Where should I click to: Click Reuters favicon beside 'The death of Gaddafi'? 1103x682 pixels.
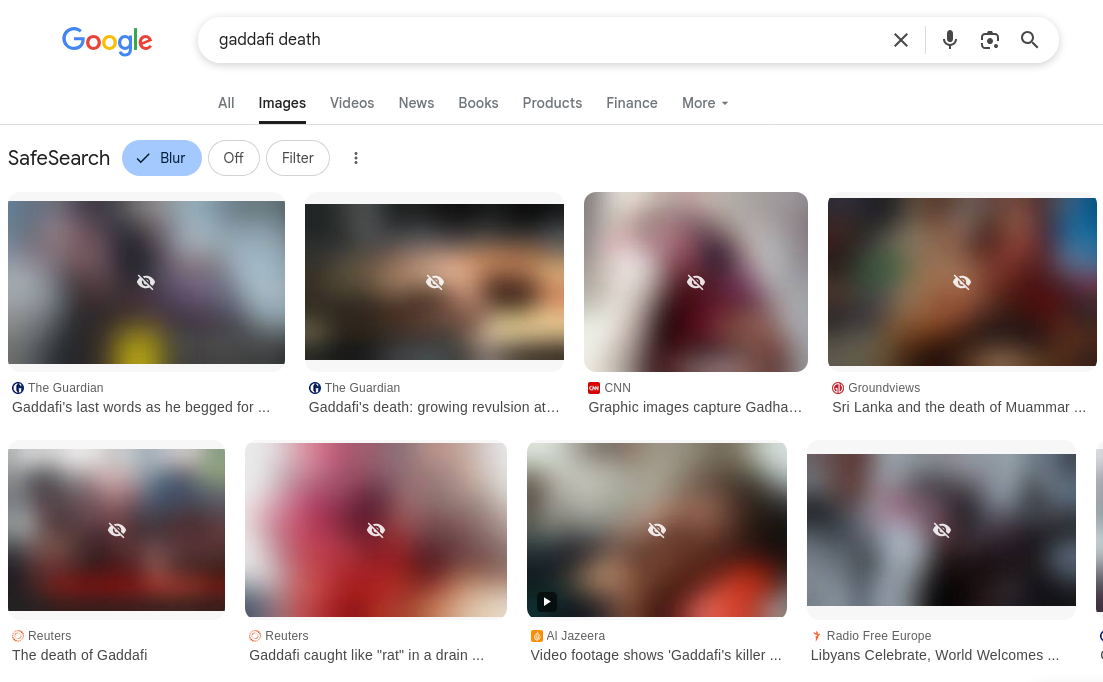point(18,636)
